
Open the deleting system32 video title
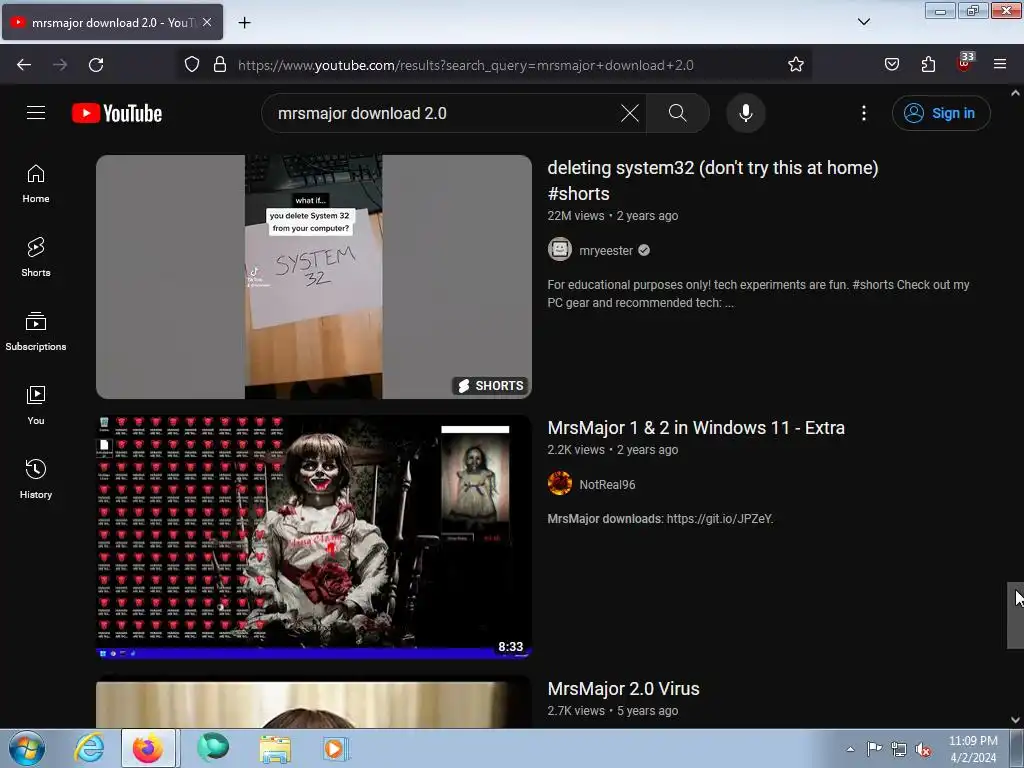(x=712, y=180)
